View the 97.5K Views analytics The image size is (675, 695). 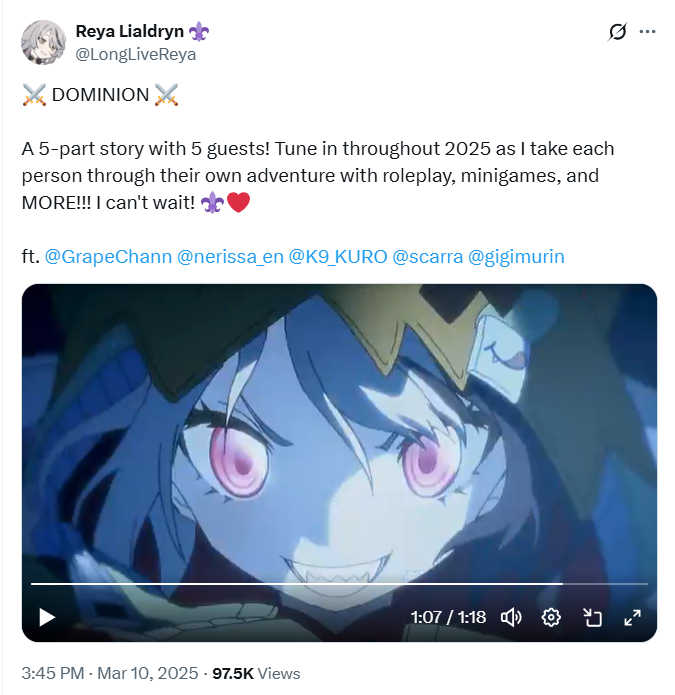256,673
